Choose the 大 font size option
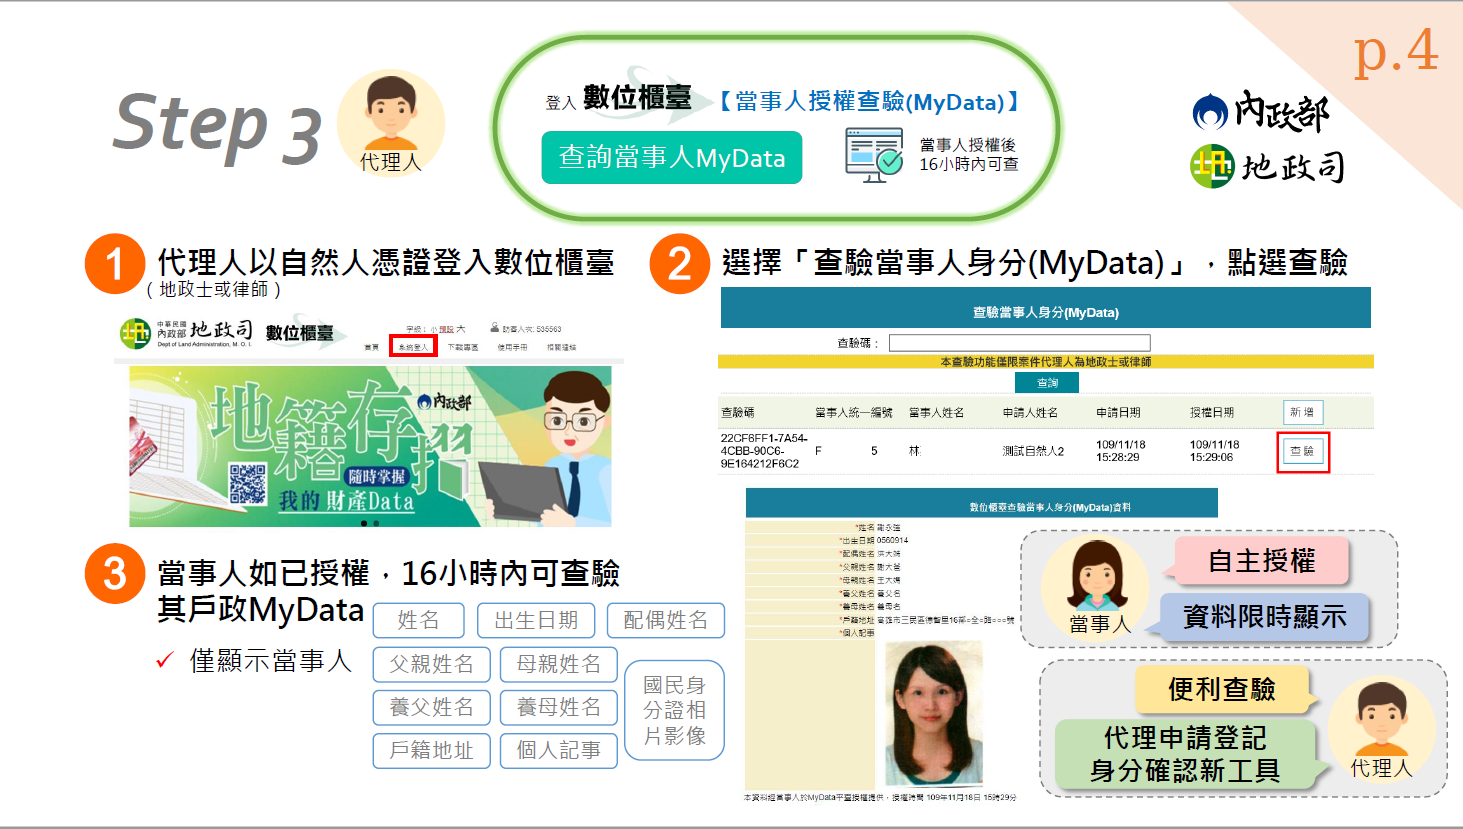The height and width of the screenshot is (829, 1463). 461,329
